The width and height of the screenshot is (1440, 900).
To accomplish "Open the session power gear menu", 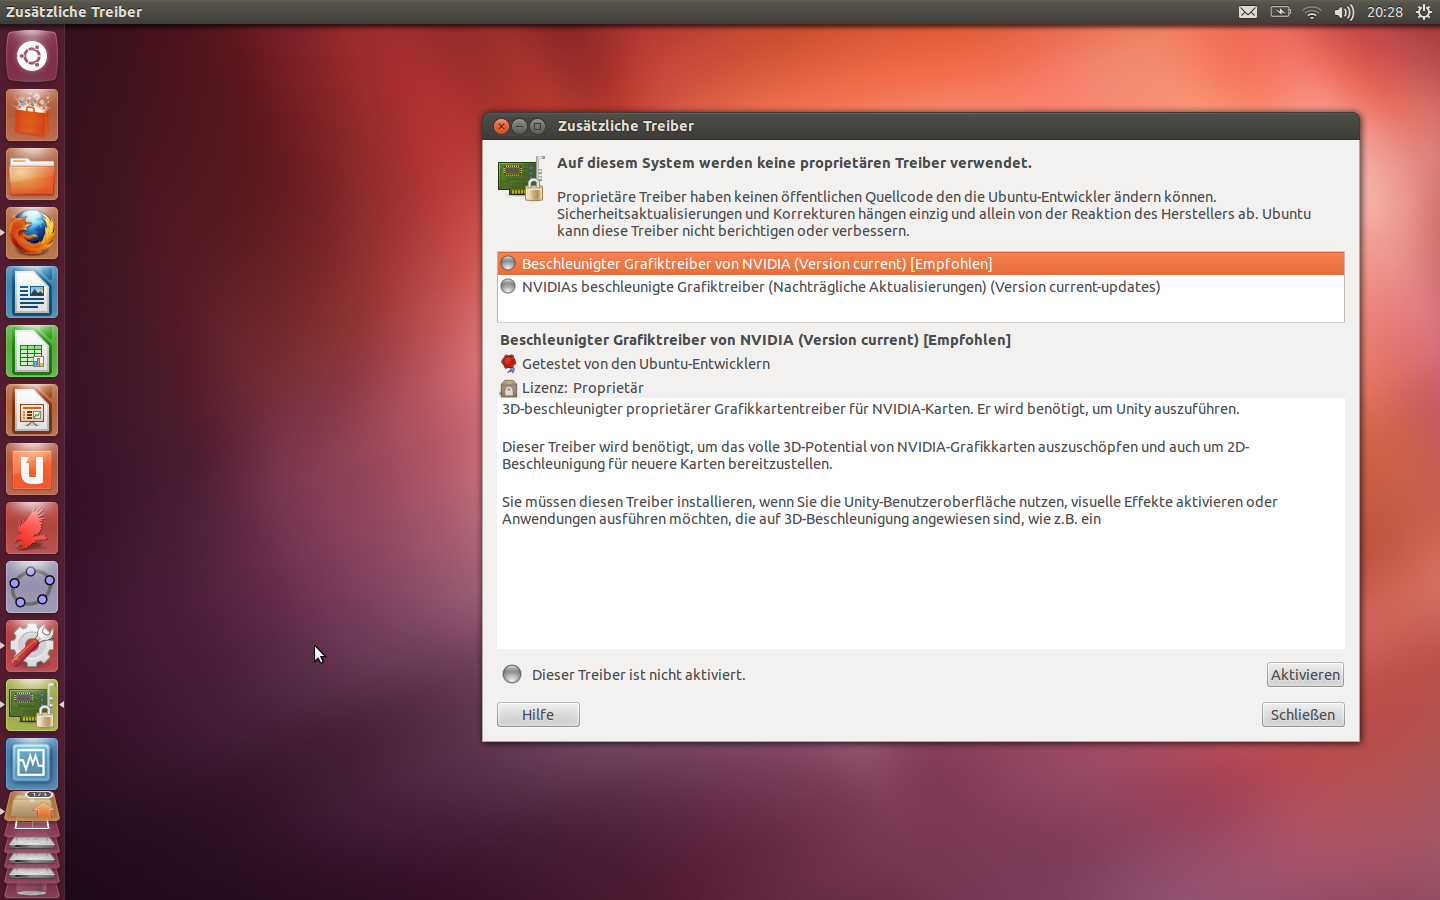I will (x=1424, y=12).
